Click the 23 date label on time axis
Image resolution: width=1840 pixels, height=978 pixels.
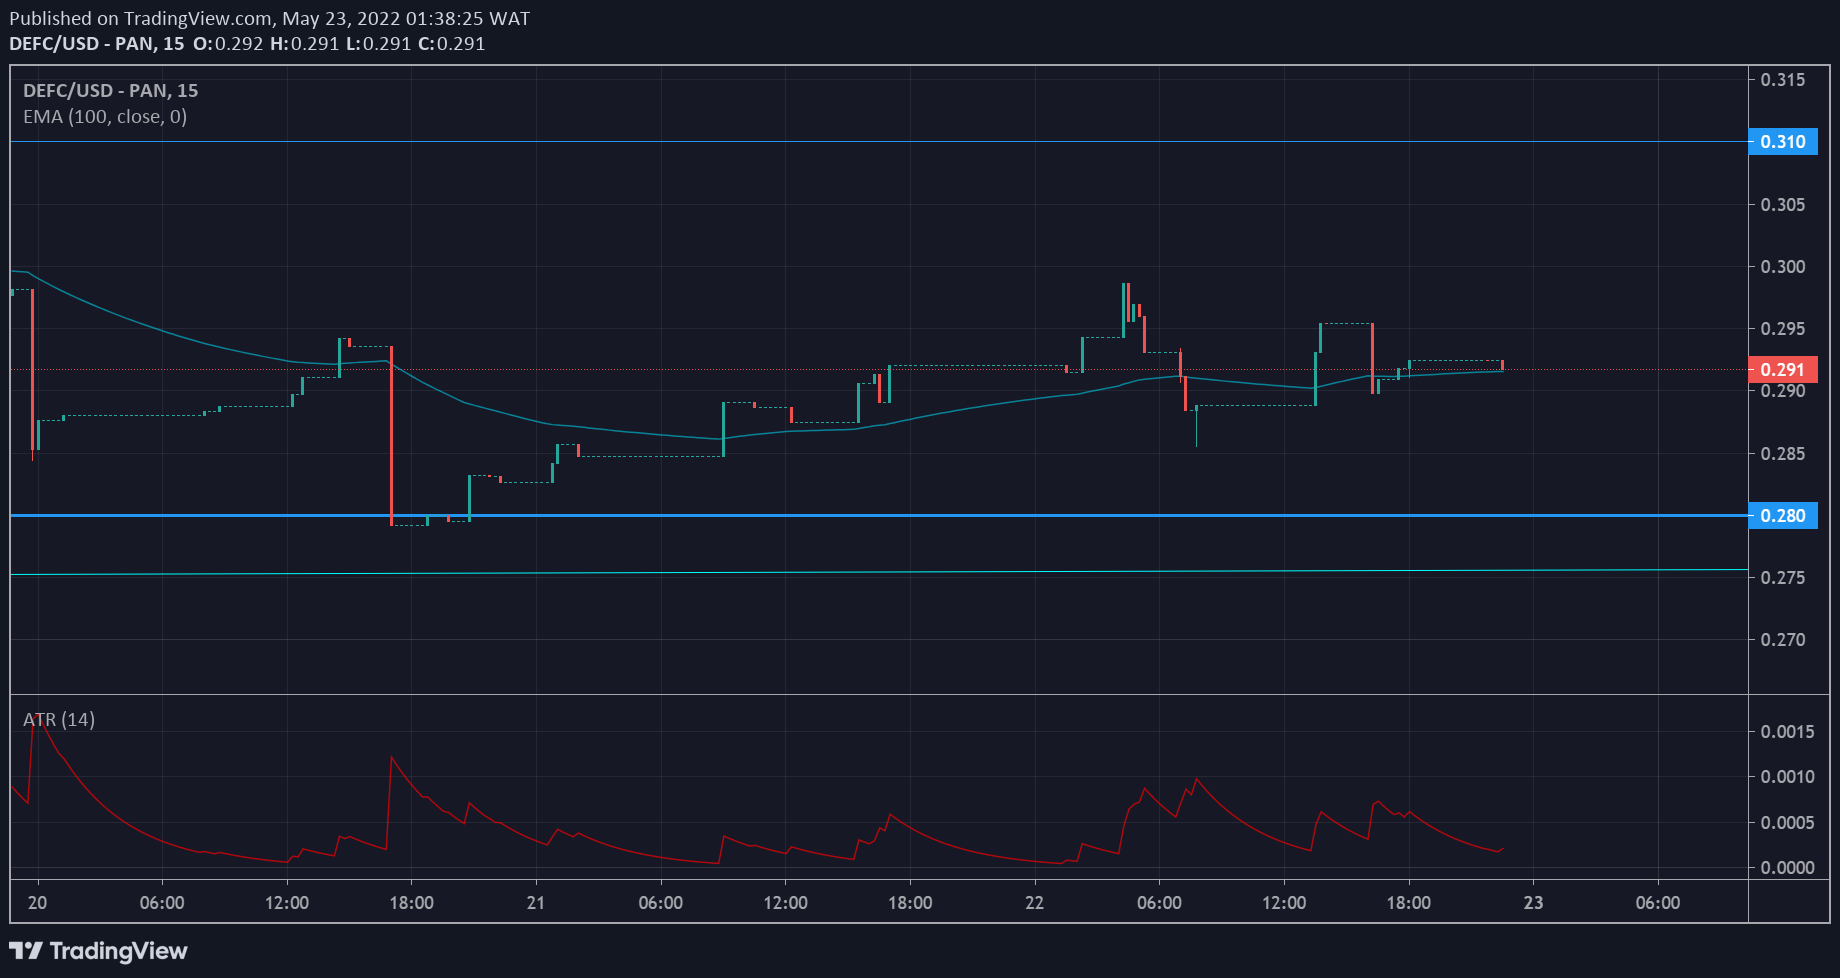click(1533, 903)
